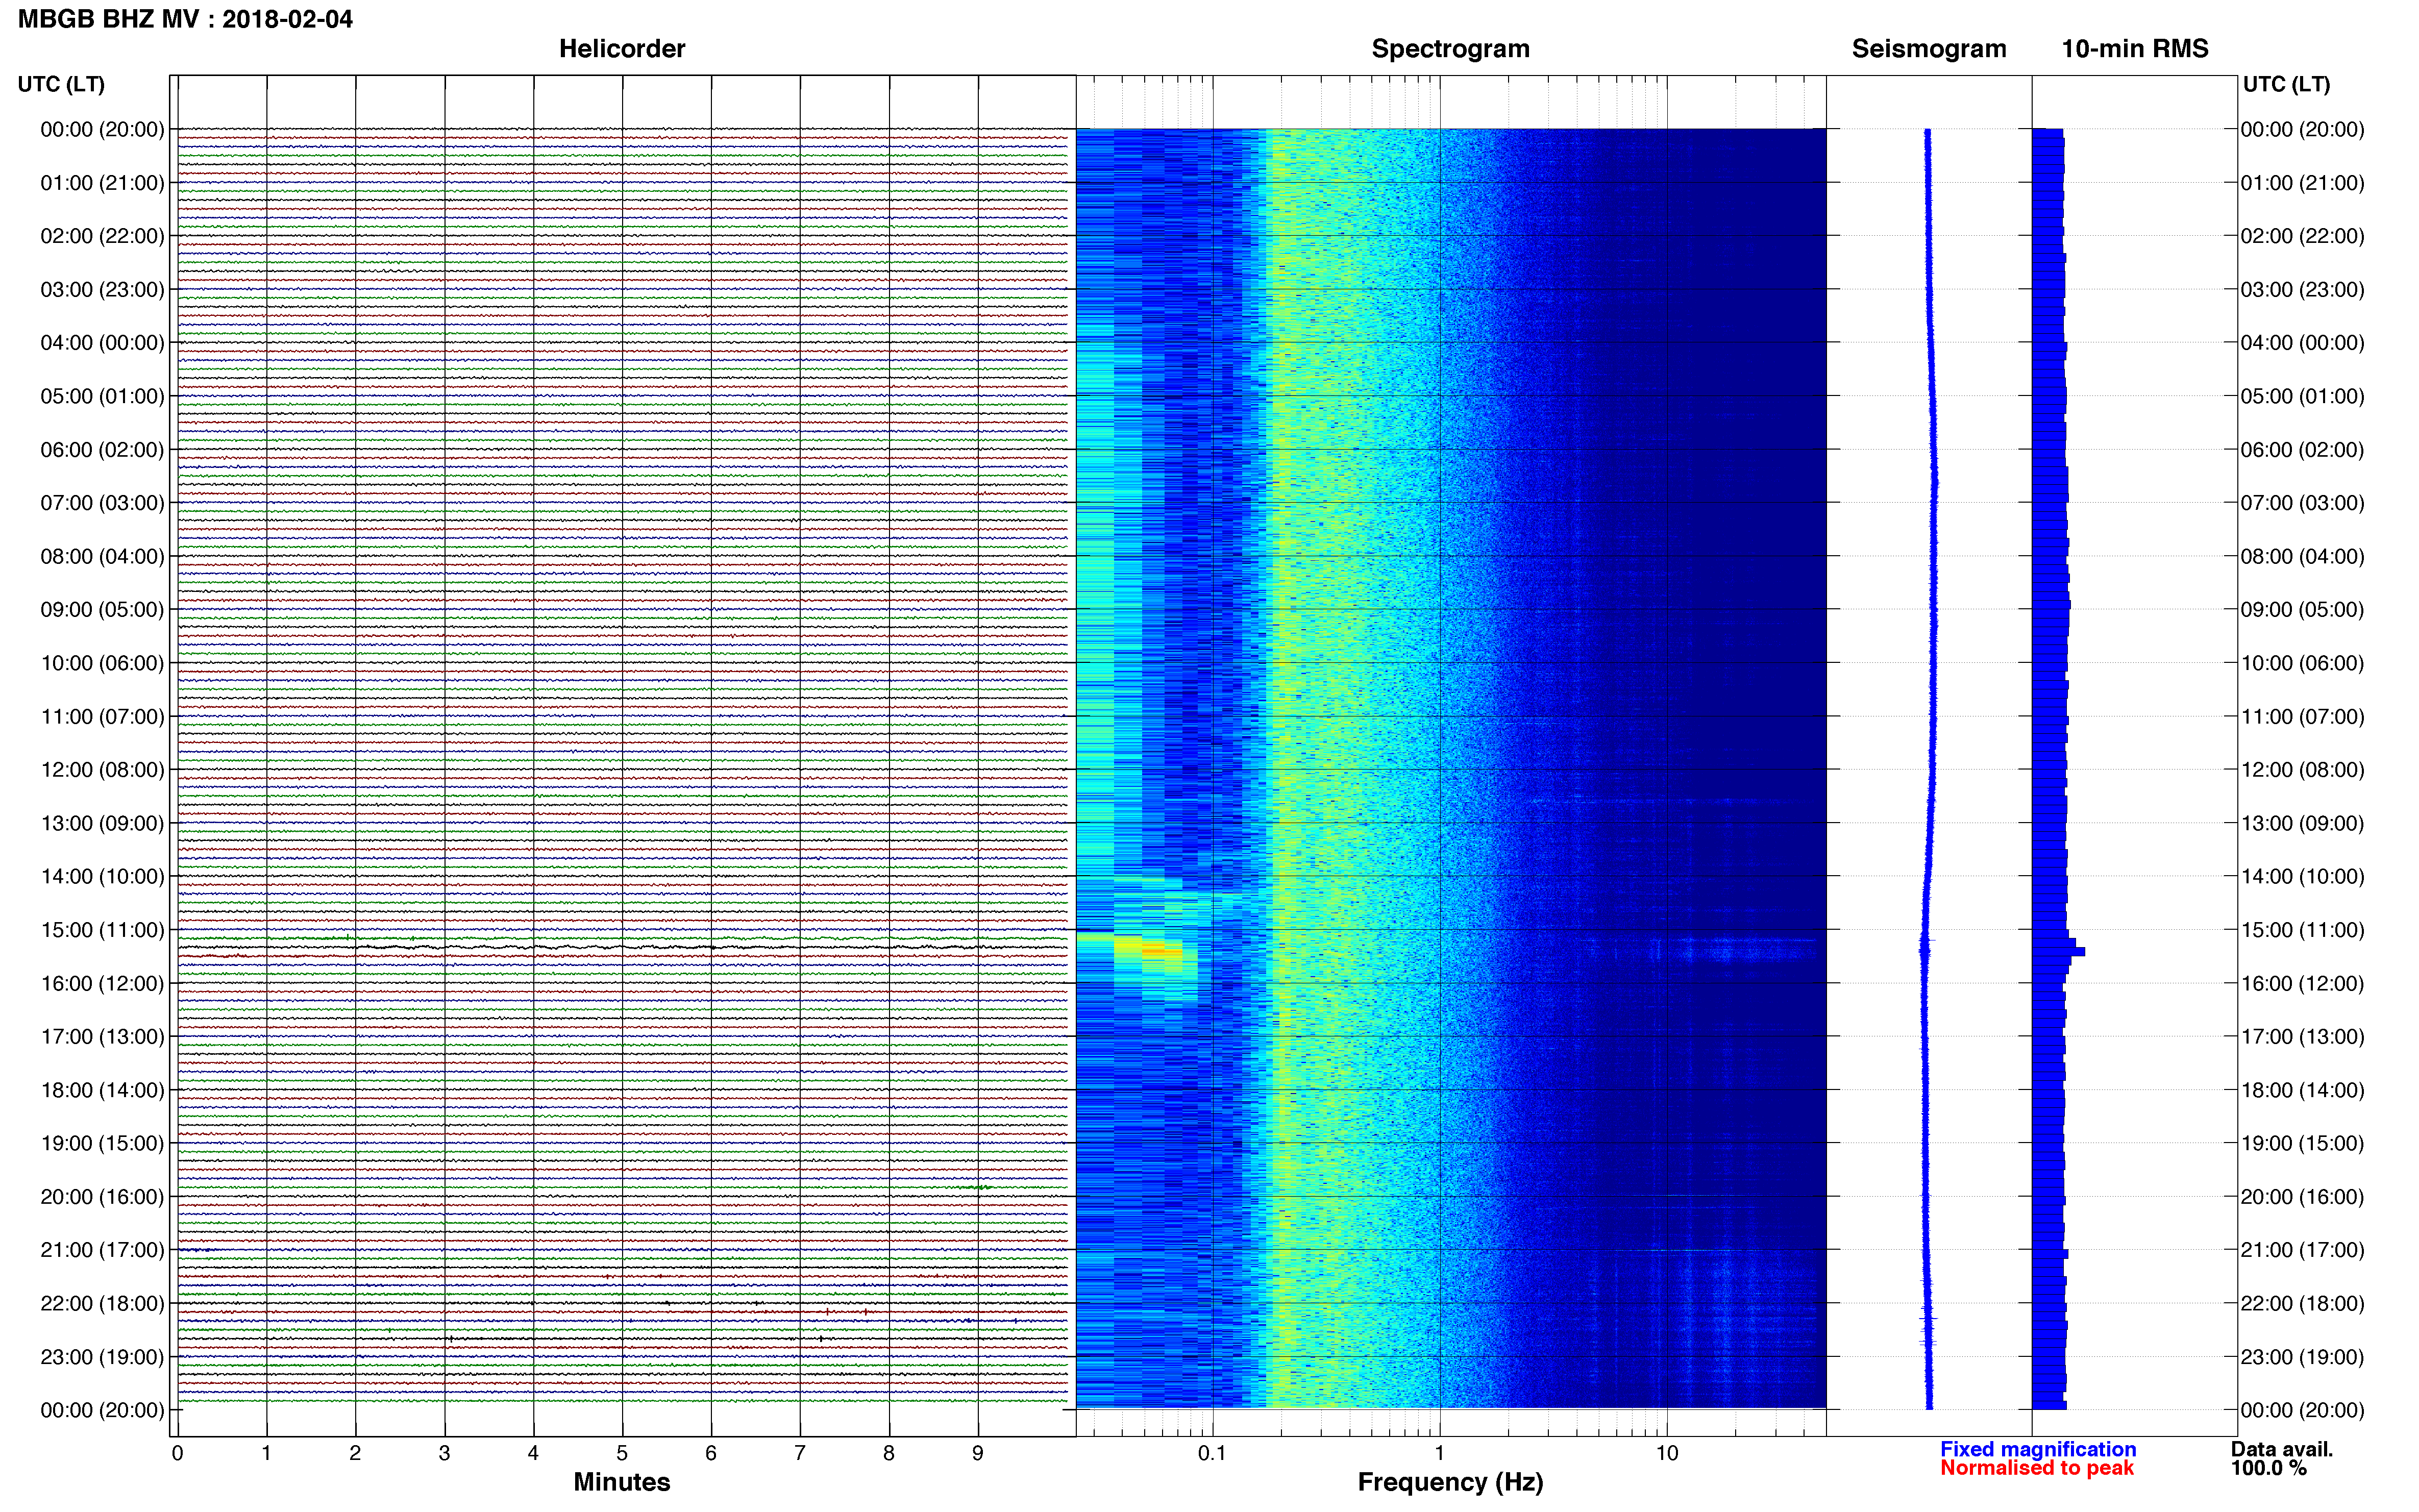Viewport: 2419px width, 1512px height.
Task: Click the thick black helicorder trace after 15:00
Action: click(x=622, y=946)
